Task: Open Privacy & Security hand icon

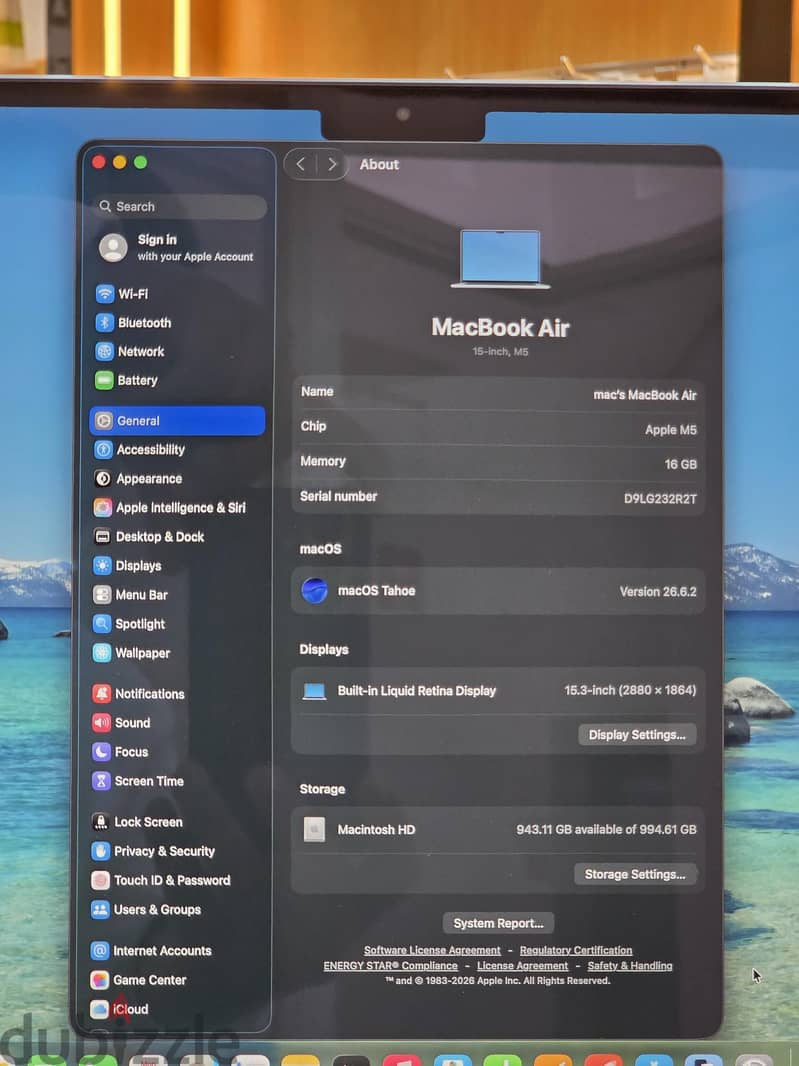Action: (x=101, y=851)
